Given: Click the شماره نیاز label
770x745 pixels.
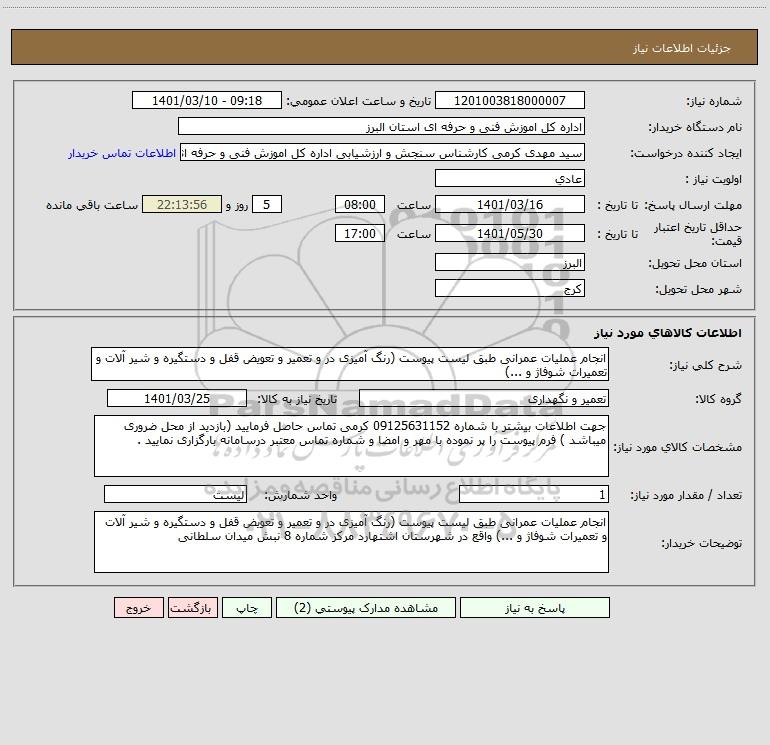Looking at the screenshot, I should point(714,101).
